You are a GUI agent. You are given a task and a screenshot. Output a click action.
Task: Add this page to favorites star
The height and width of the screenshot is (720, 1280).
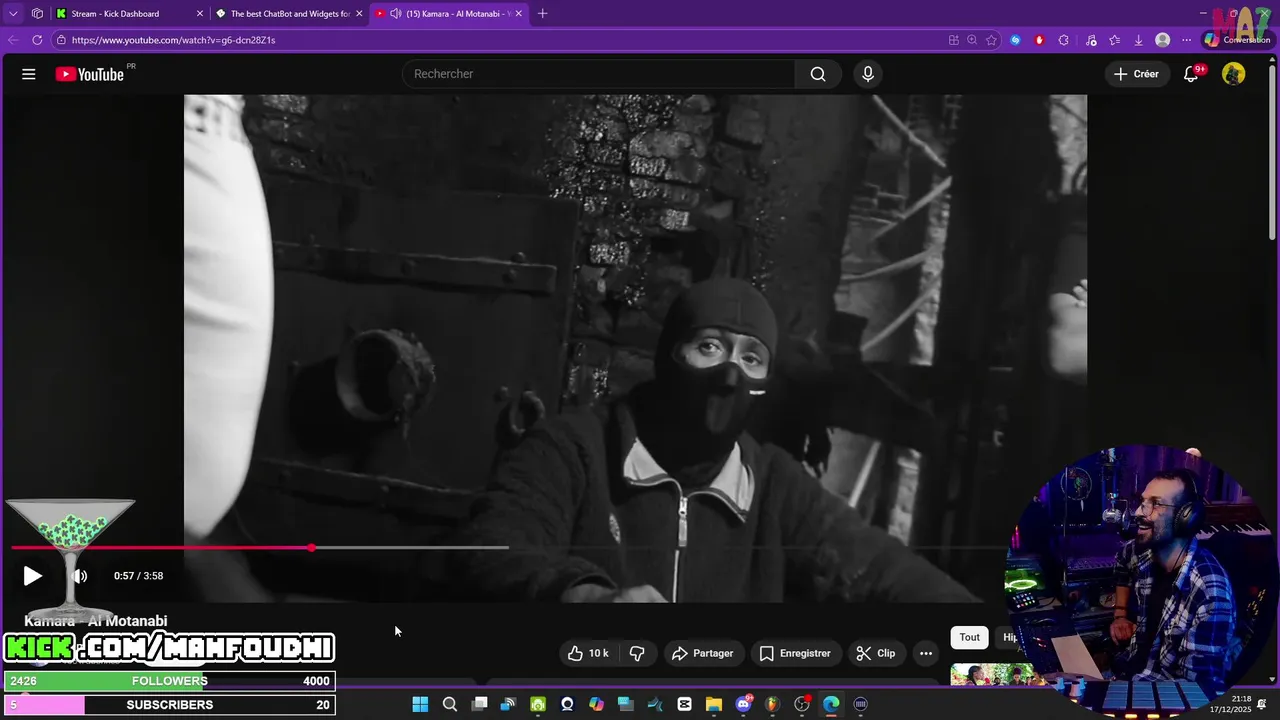[x=991, y=40]
